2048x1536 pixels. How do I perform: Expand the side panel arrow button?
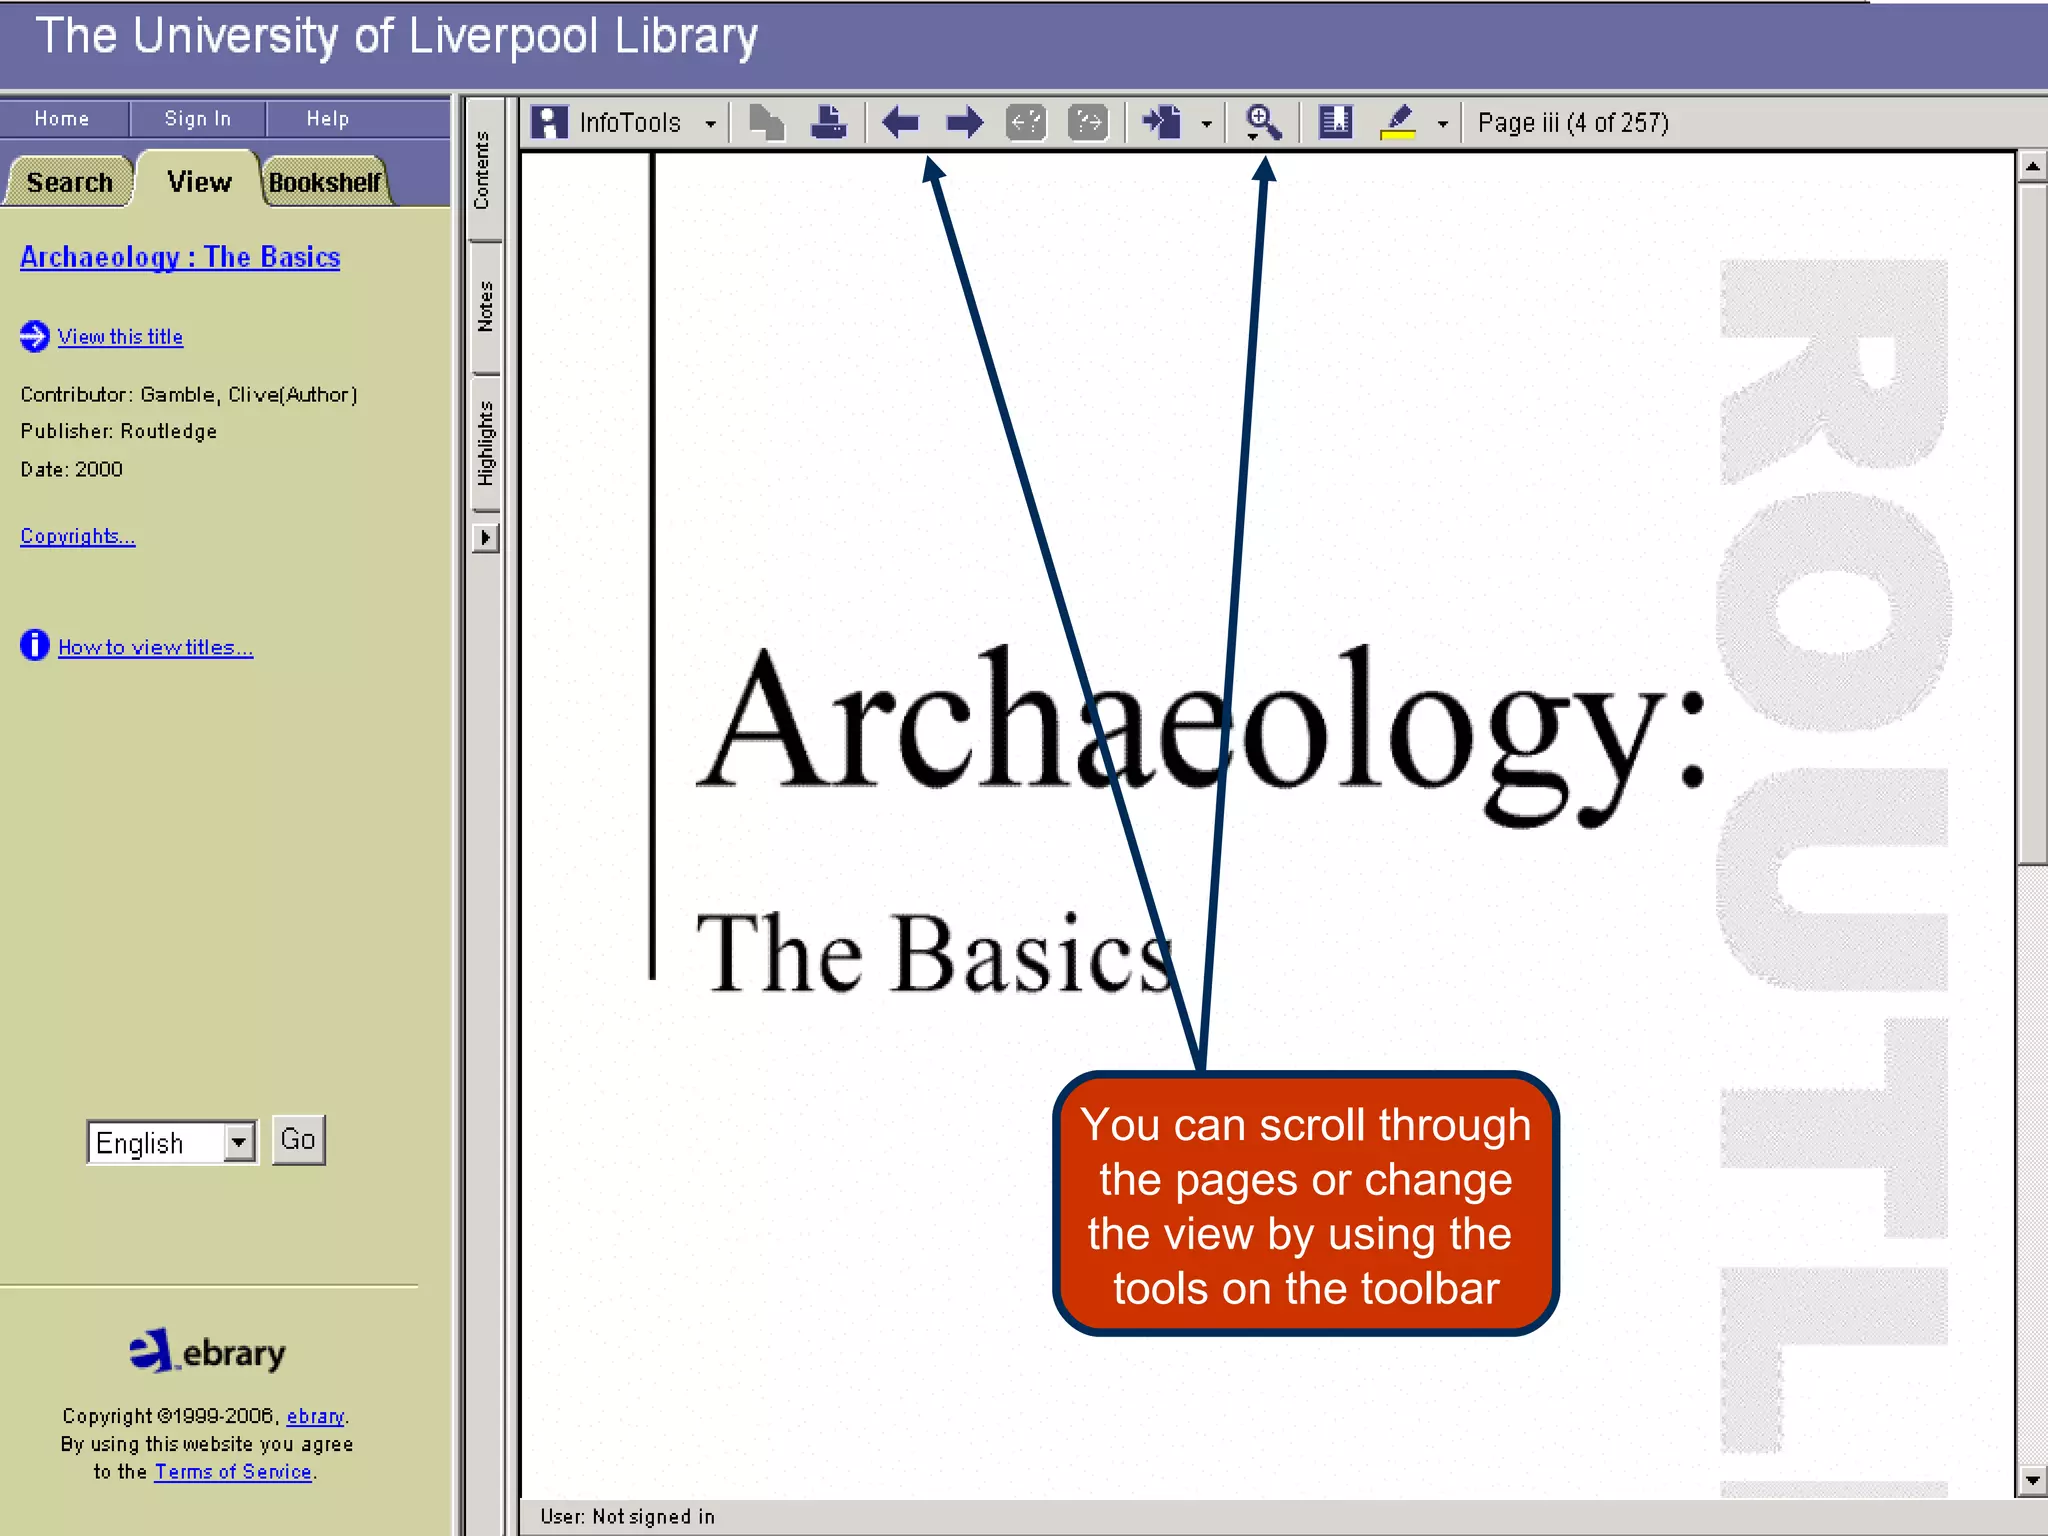coord(485,538)
